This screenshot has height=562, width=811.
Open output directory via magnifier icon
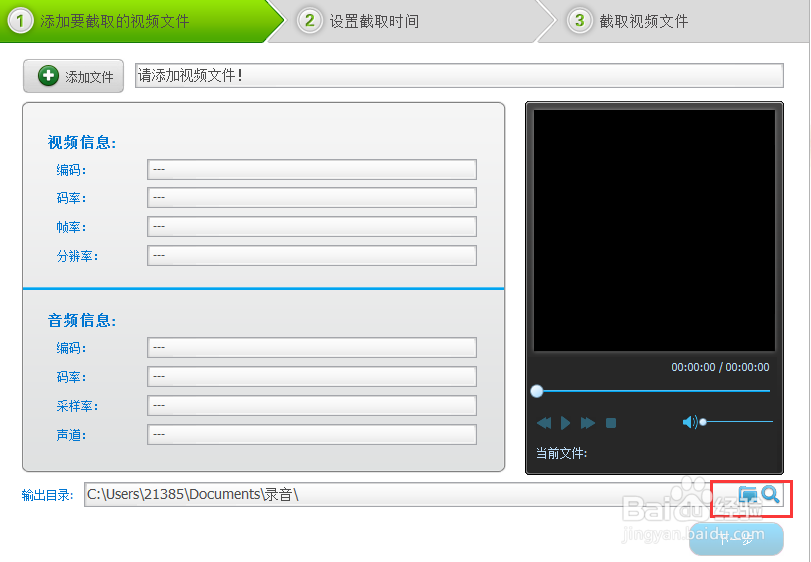pyautogui.click(x=771, y=495)
